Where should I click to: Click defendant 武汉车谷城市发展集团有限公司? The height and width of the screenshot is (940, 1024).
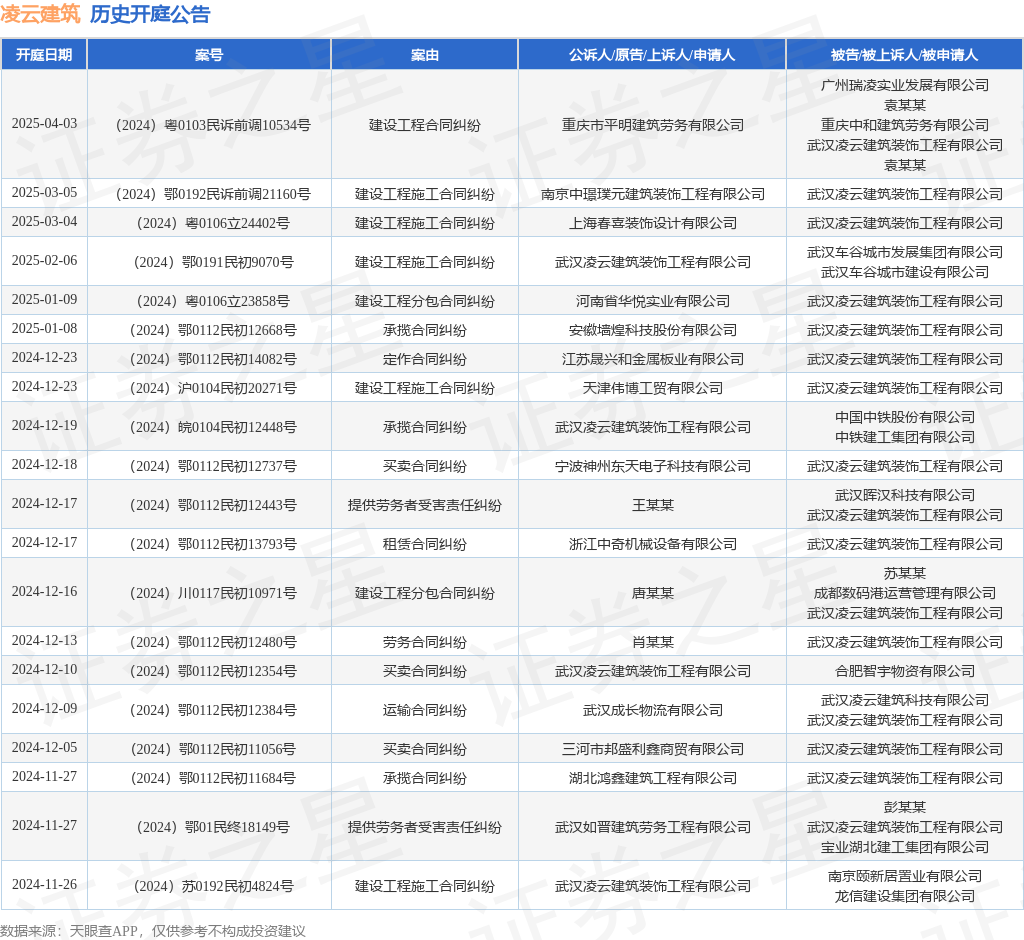[904, 252]
